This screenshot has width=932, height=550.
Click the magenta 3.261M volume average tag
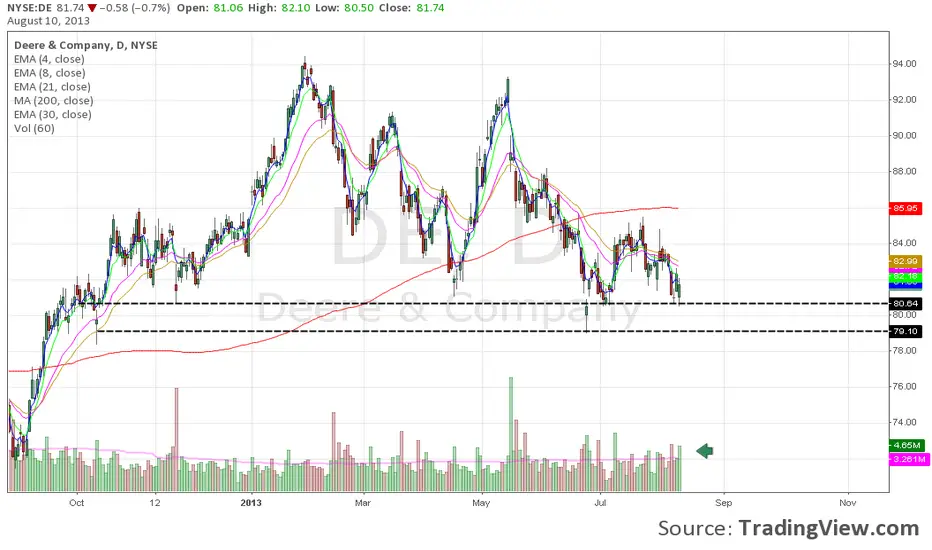pyautogui.click(x=909, y=459)
